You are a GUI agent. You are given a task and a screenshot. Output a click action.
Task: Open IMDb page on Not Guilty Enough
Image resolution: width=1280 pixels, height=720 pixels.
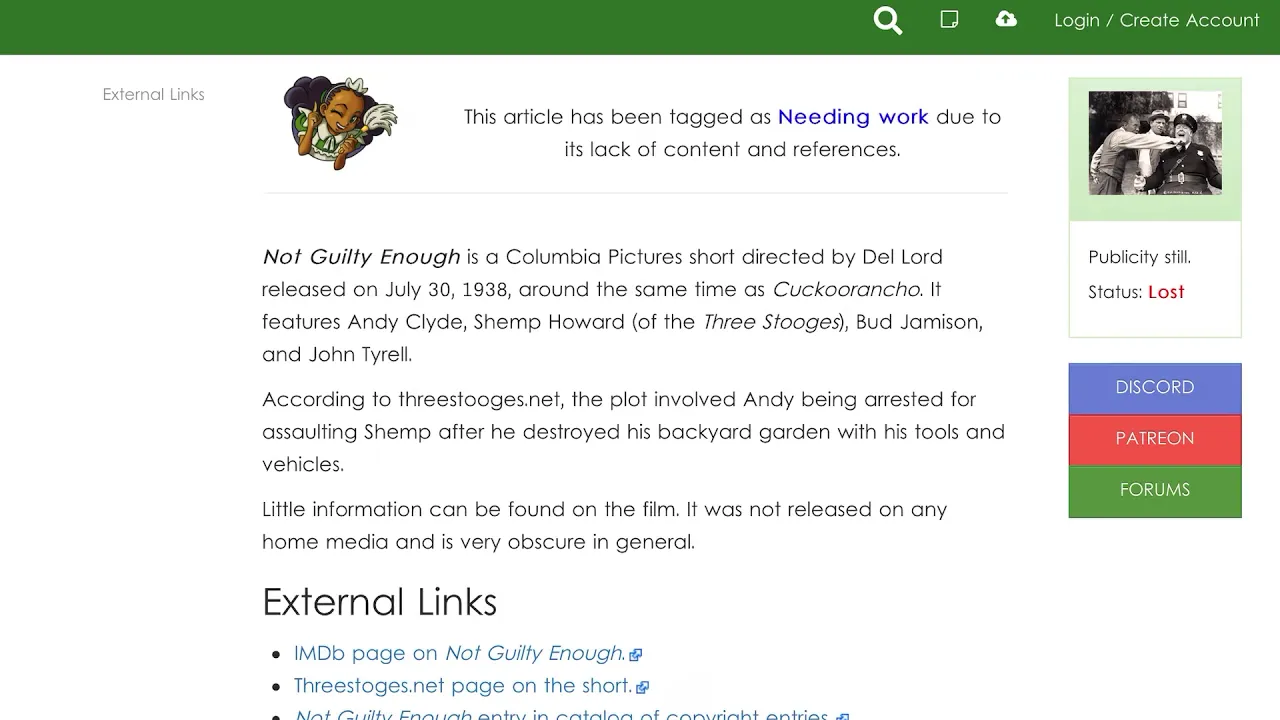[460, 653]
